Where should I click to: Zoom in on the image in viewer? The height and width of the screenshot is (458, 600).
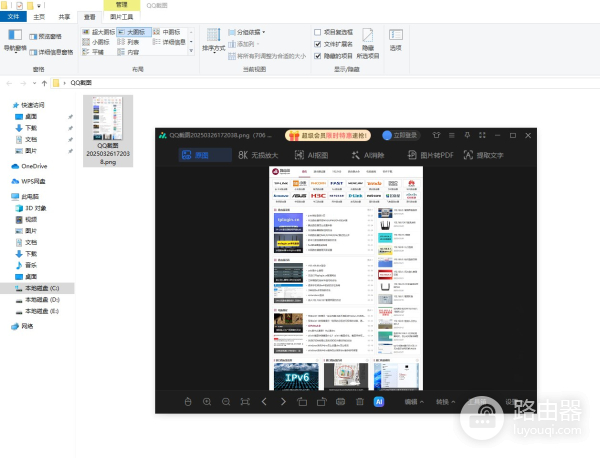click(207, 402)
